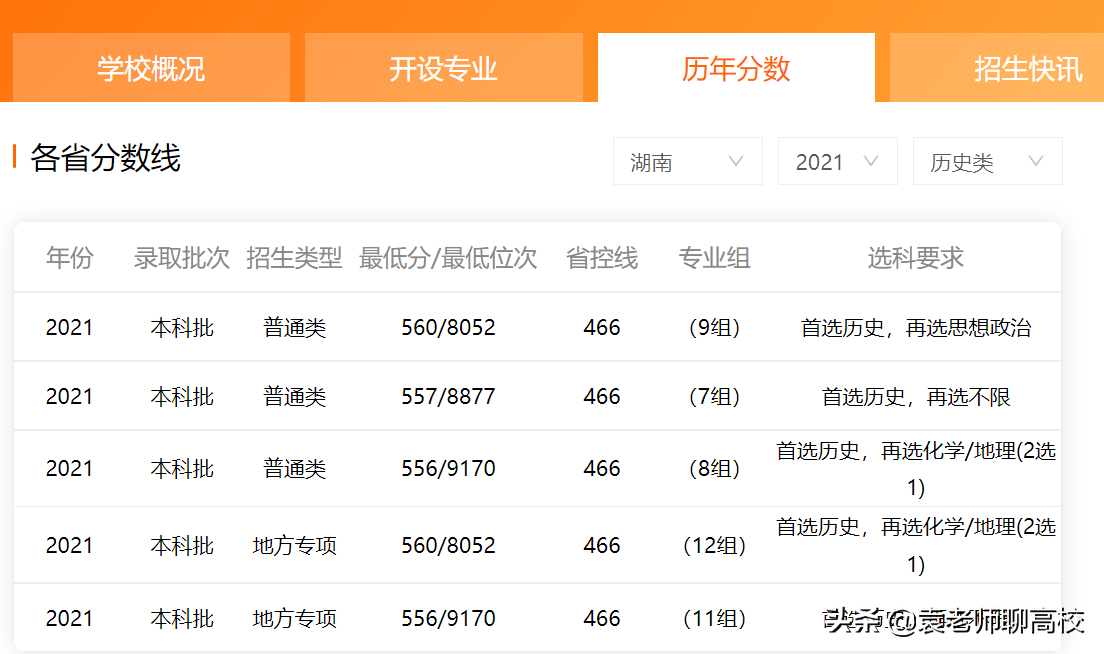Screen dimensions: 1104x654
Task: Click score 560/8052 in the first row
Action: (447, 327)
